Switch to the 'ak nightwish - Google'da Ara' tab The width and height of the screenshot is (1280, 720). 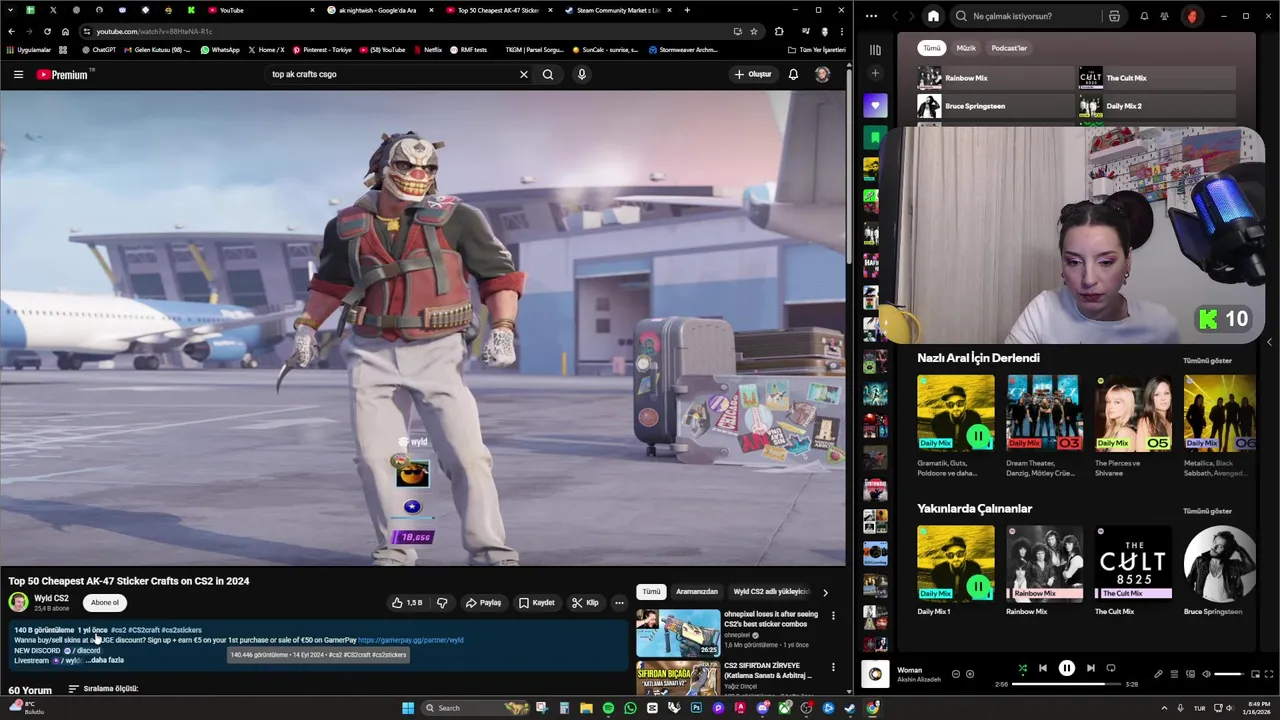(377, 10)
